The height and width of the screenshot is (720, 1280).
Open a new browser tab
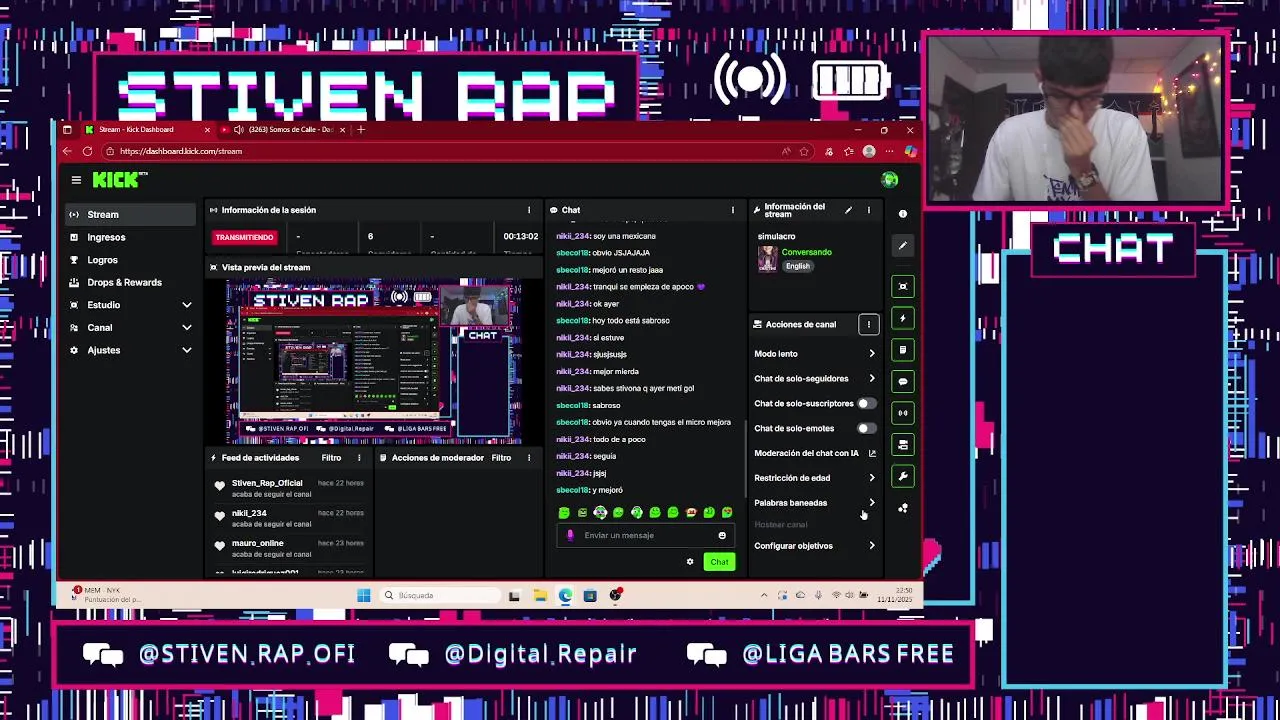click(x=361, y=129)
